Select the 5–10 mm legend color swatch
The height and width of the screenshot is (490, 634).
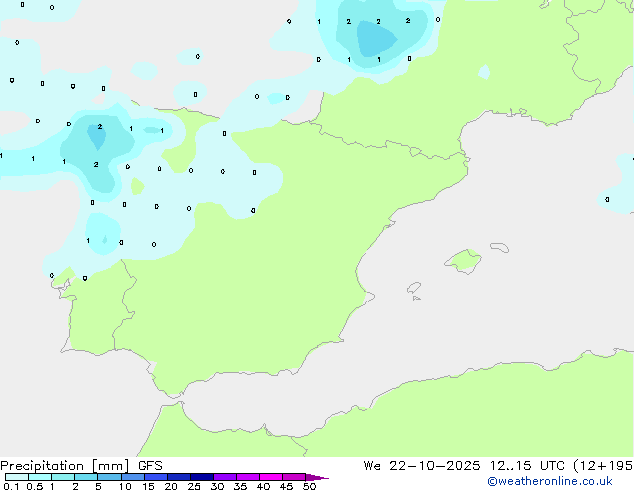click(109, 477)
